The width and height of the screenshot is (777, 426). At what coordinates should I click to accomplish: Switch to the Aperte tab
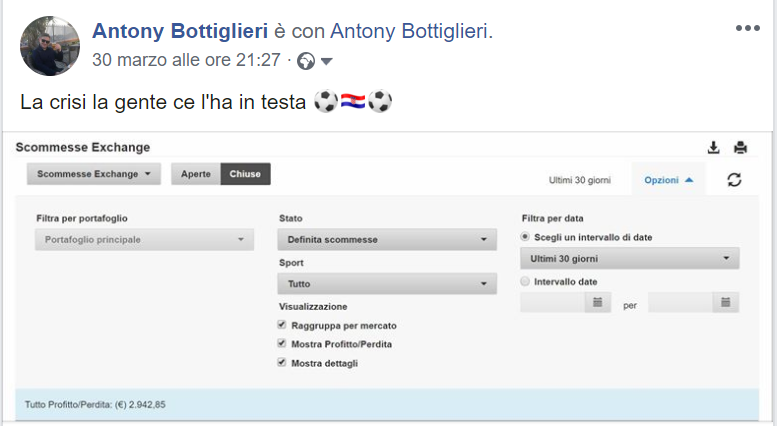coord(195,174)
